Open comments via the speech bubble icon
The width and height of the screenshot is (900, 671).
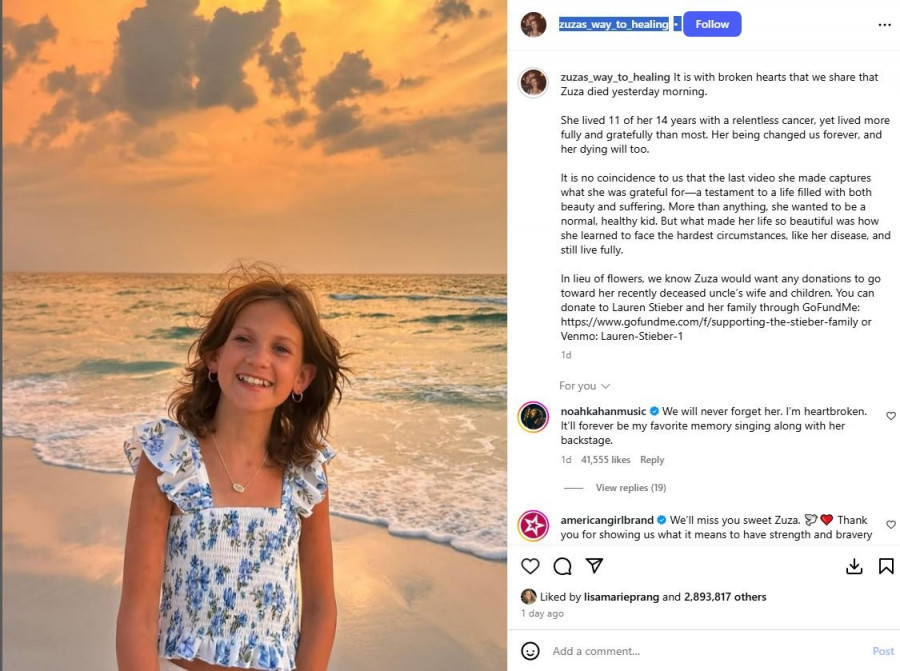(x=562, y=566)
